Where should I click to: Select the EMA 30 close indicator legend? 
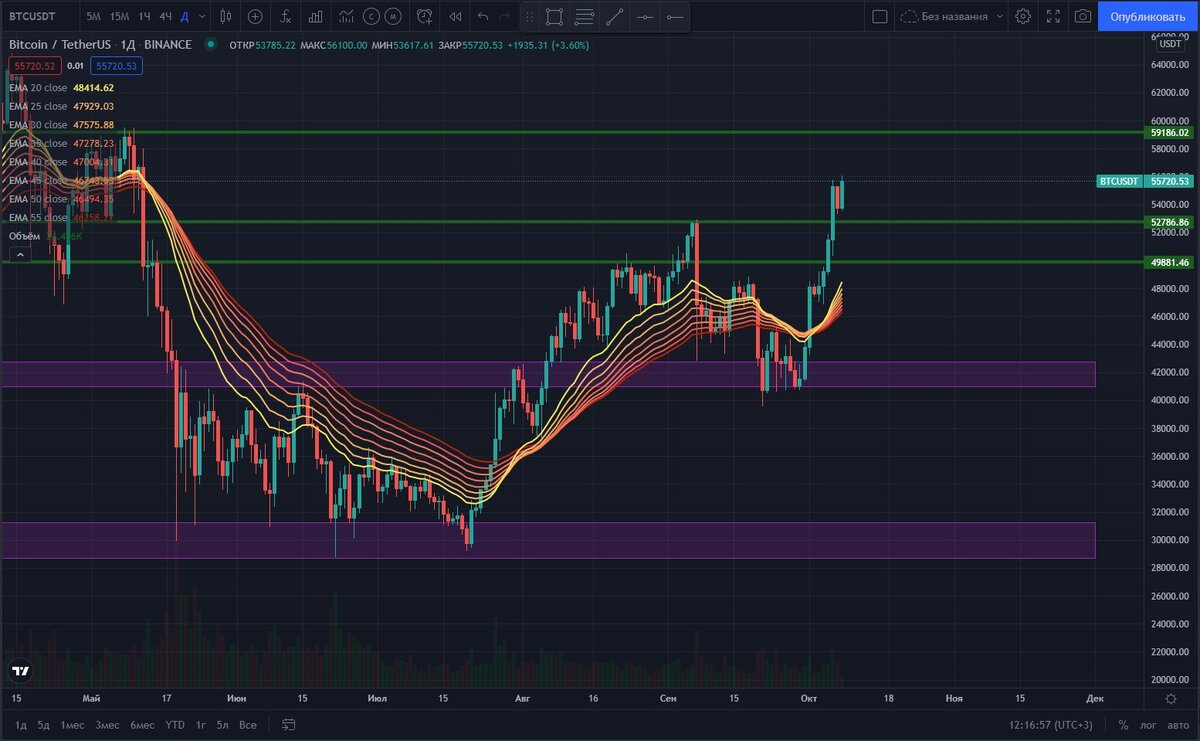61,125
